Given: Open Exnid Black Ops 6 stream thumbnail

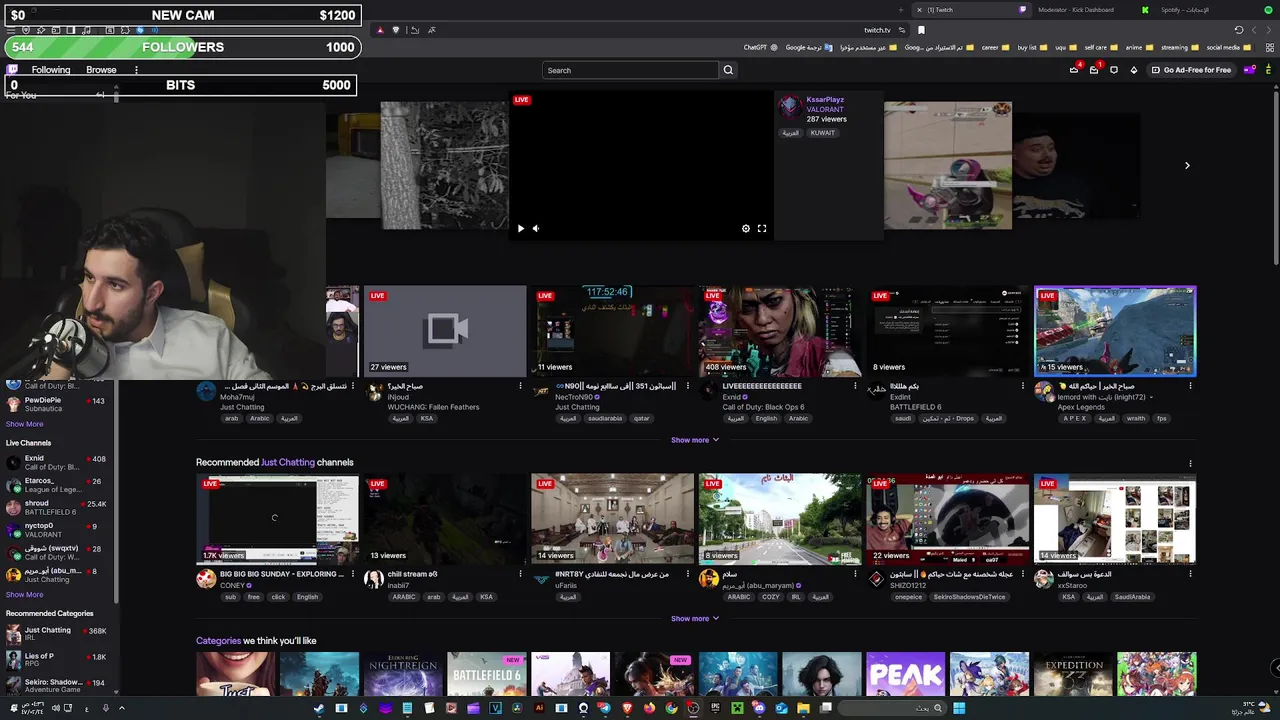Looking at the screenshot, I should (780, 331).
